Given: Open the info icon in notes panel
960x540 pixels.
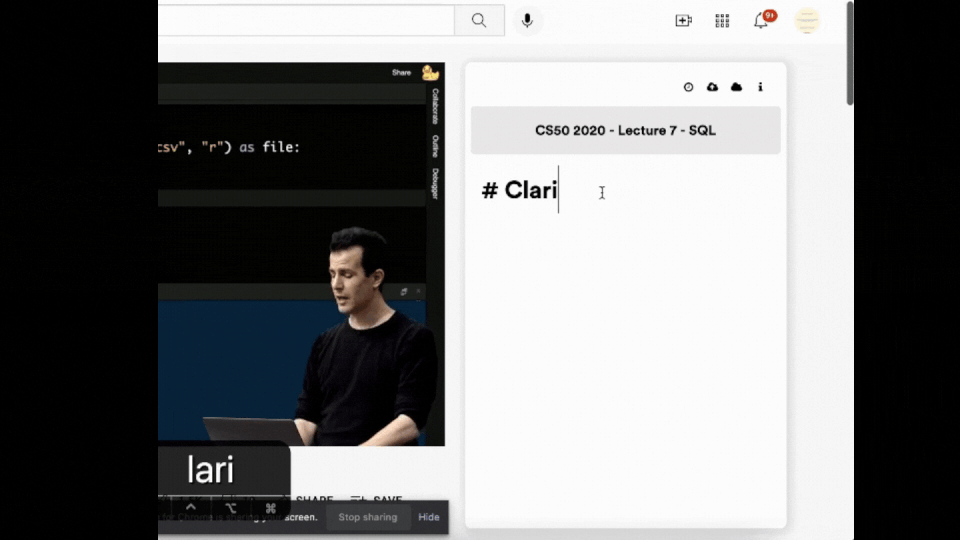Looking at the screenshot, I should (760, 87).
